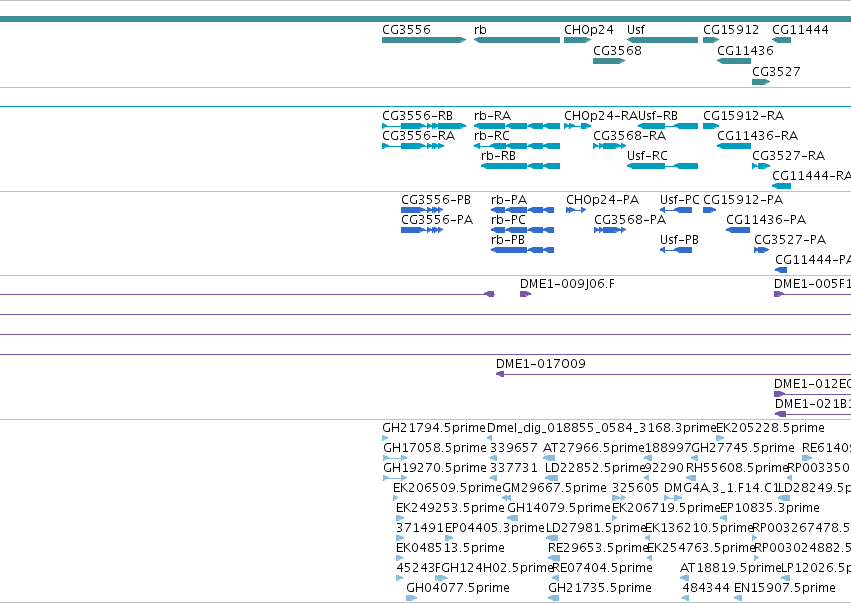Image resolution: width=851 pixels, height=603 pixels.
Task: Click the EK206509.5prime EST label
Action: (447, 488)
